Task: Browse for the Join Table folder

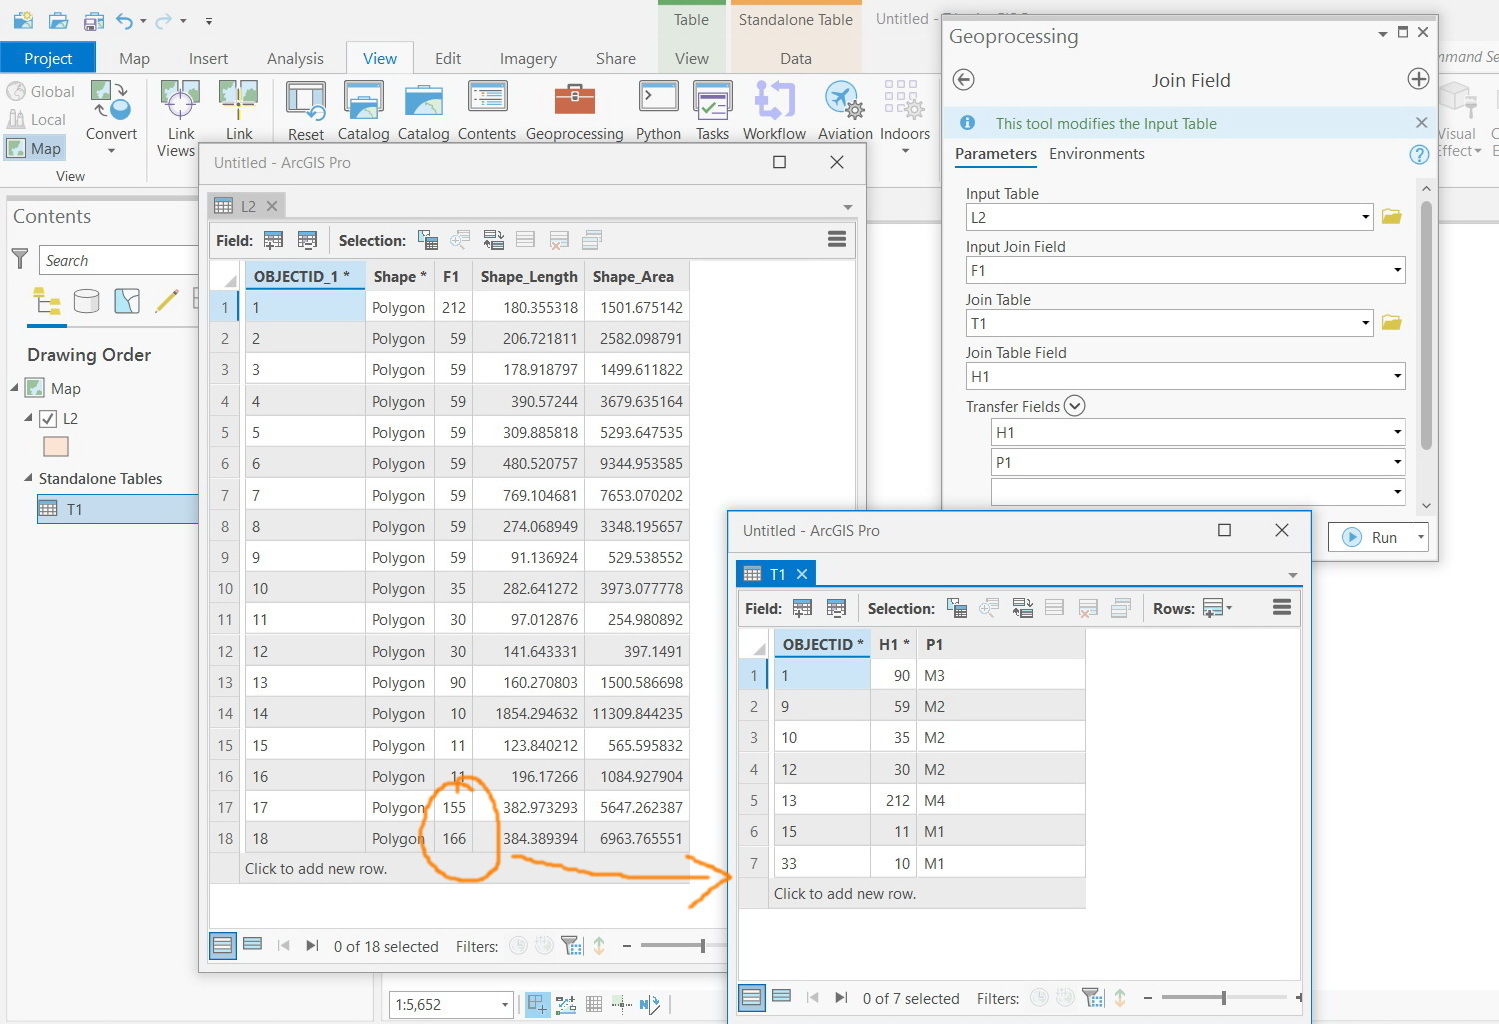Action: pos(1391,323)
